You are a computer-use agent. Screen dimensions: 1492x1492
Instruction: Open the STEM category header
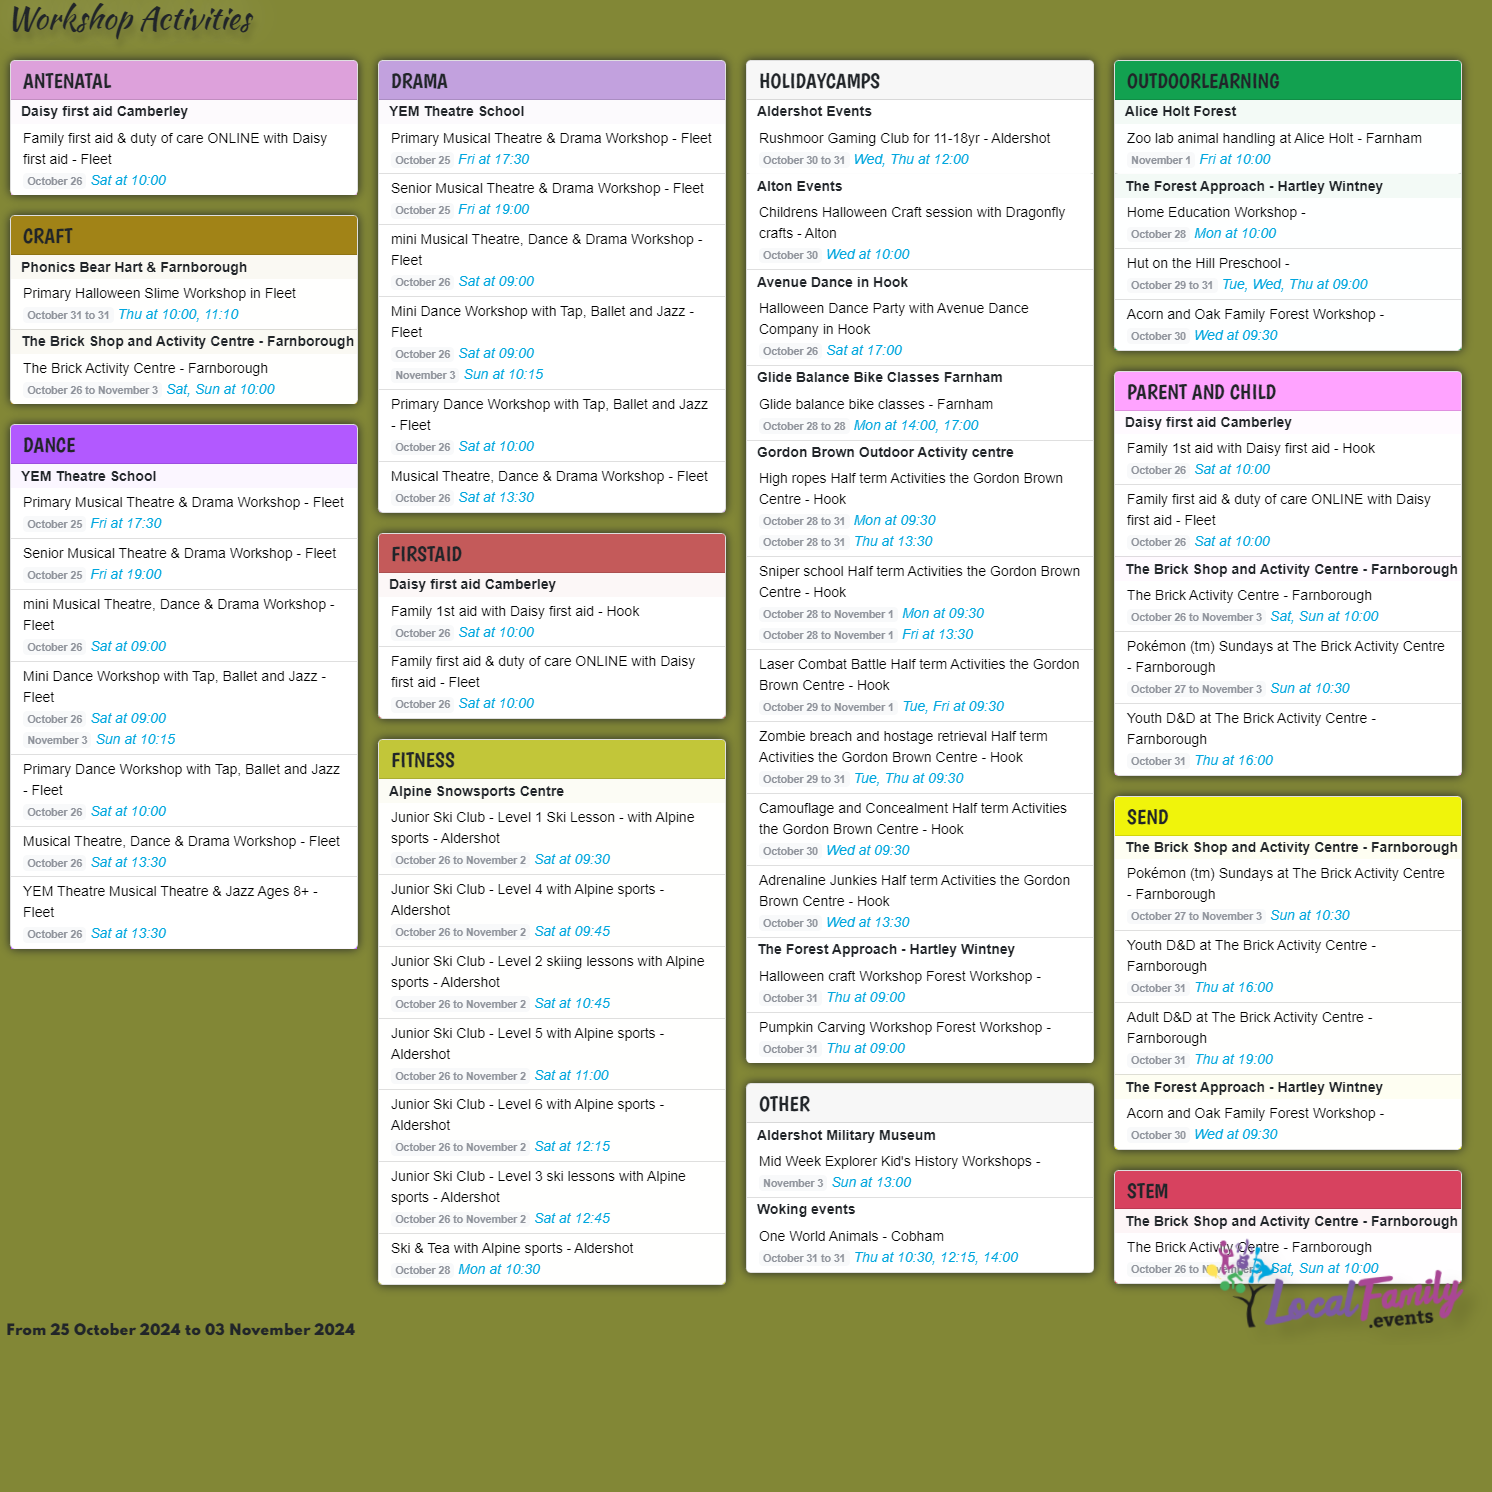tap(1288, 1191)
